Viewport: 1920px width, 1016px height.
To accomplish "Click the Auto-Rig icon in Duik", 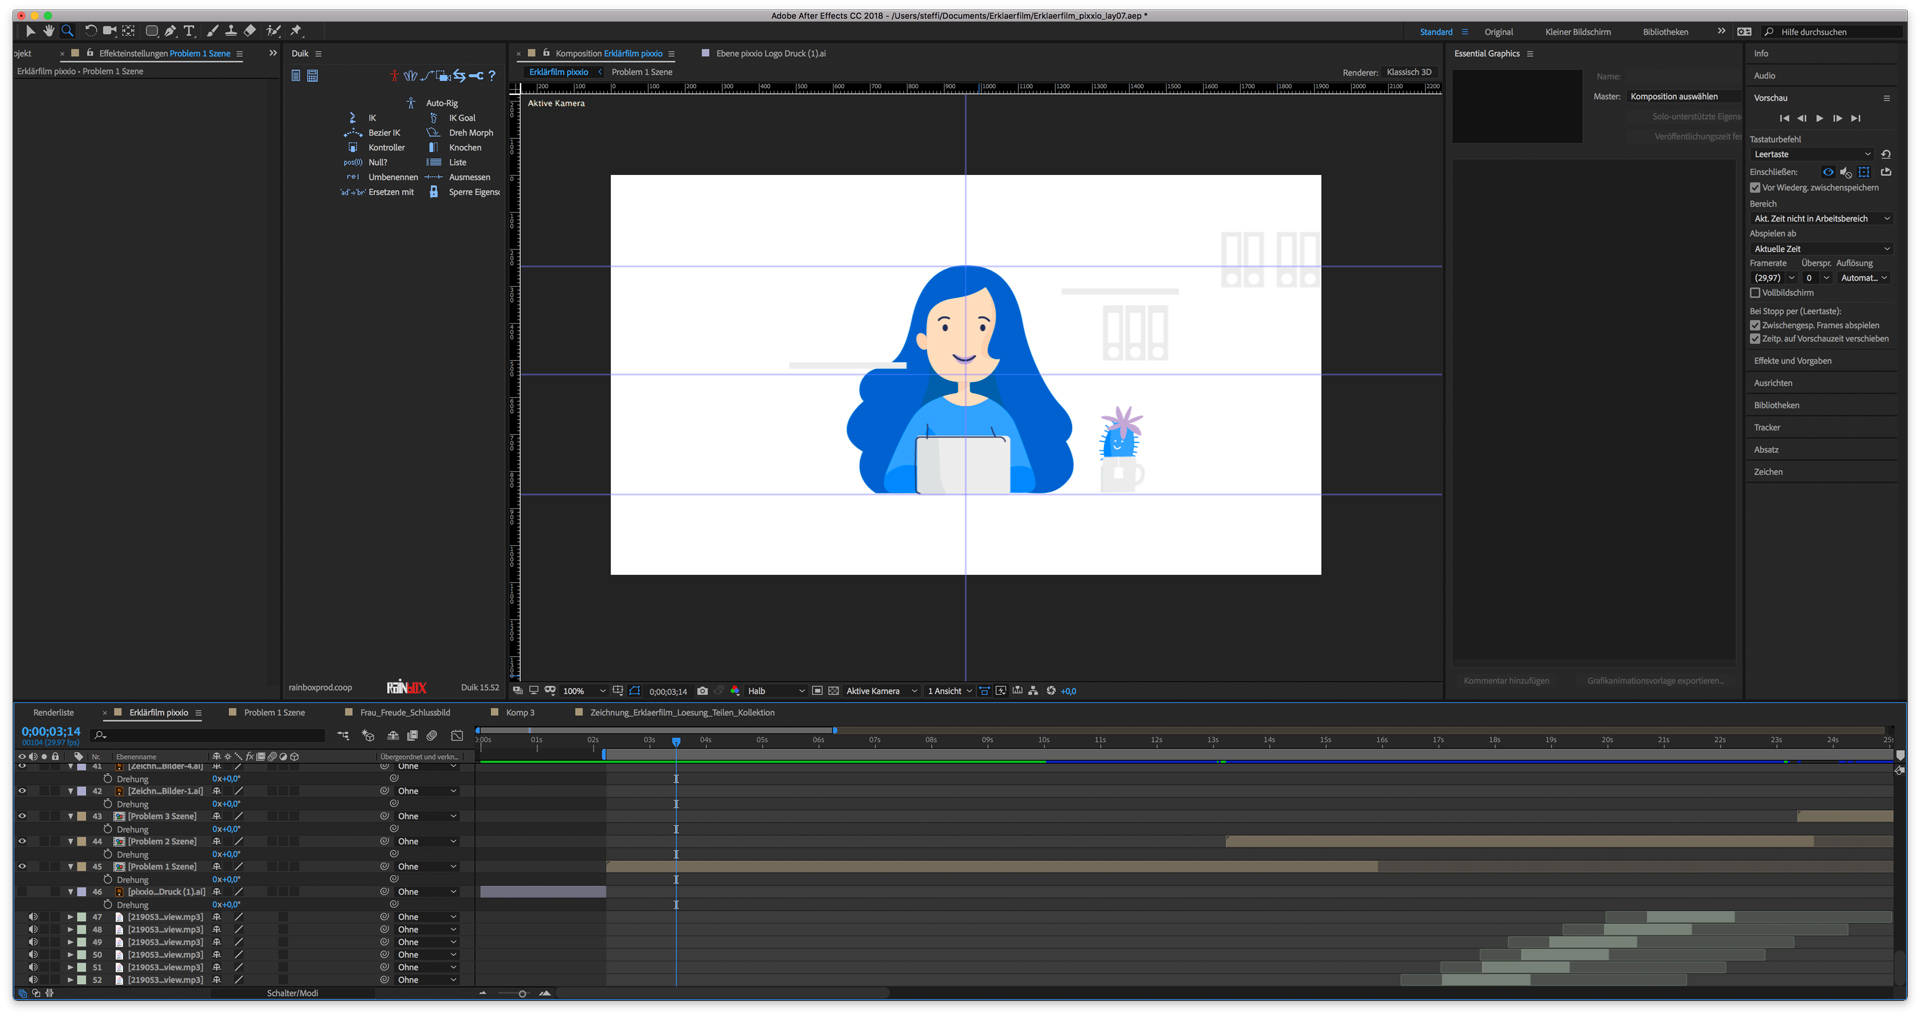I will (x=410, y=103).
